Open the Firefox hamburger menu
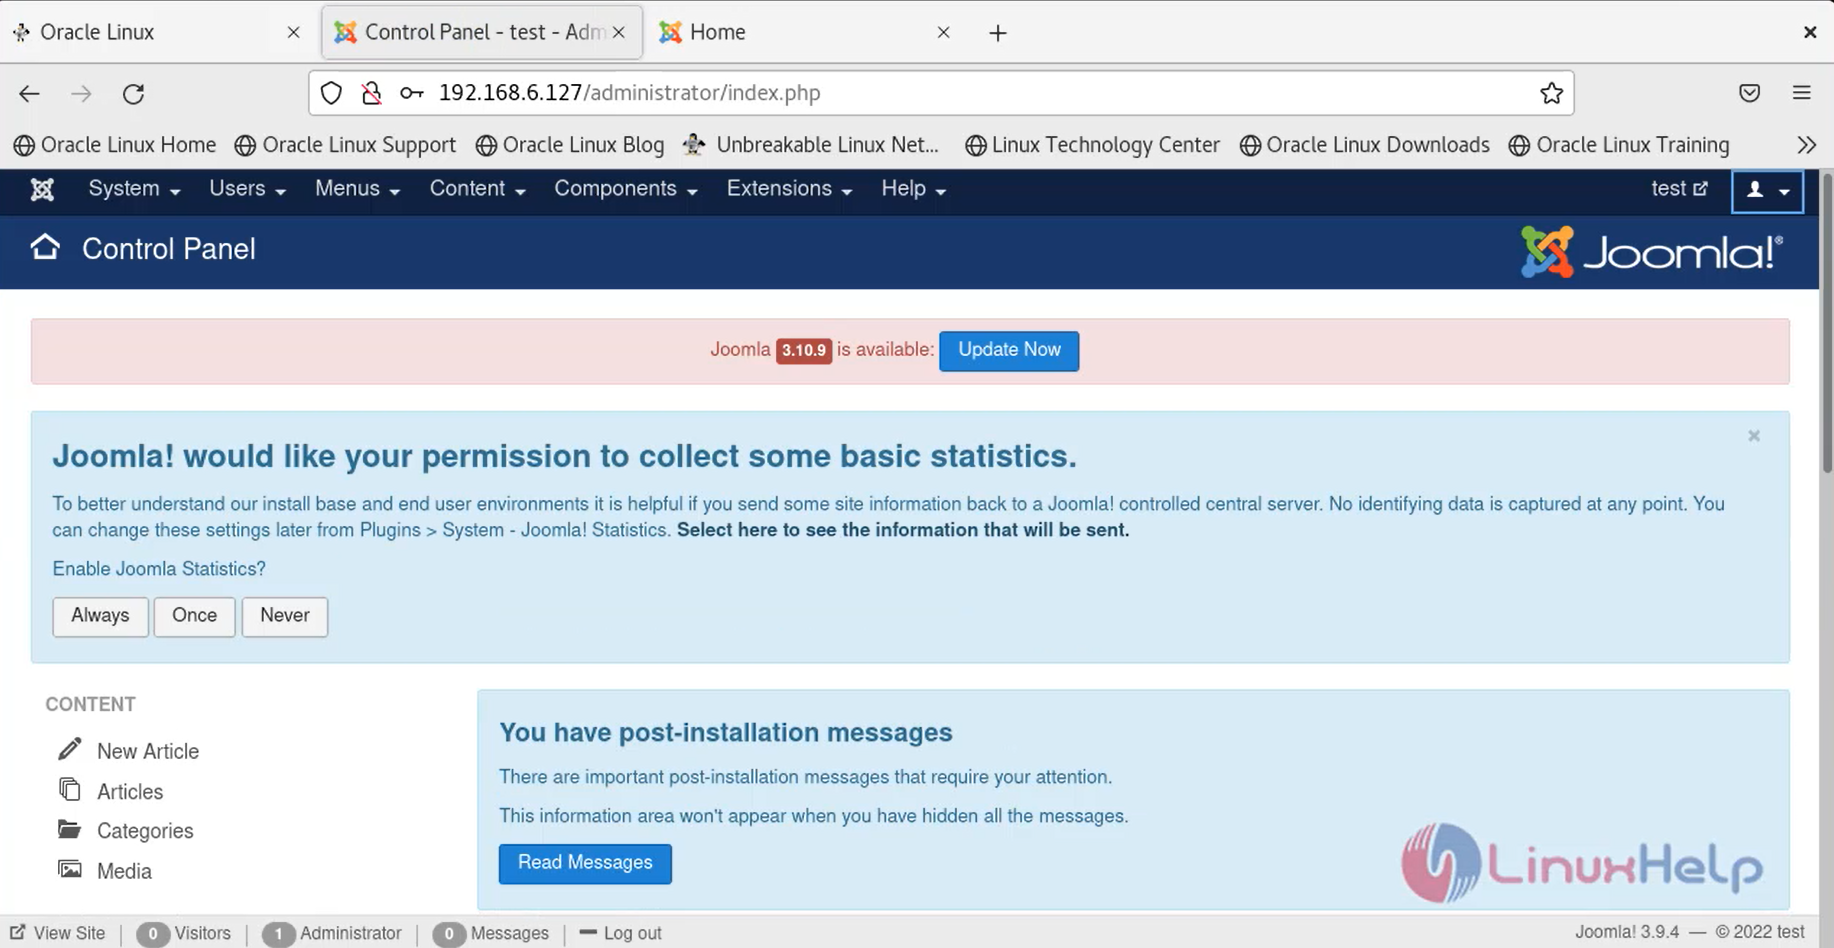This screenshot has height=948, width=1834. pos(1802,93)
